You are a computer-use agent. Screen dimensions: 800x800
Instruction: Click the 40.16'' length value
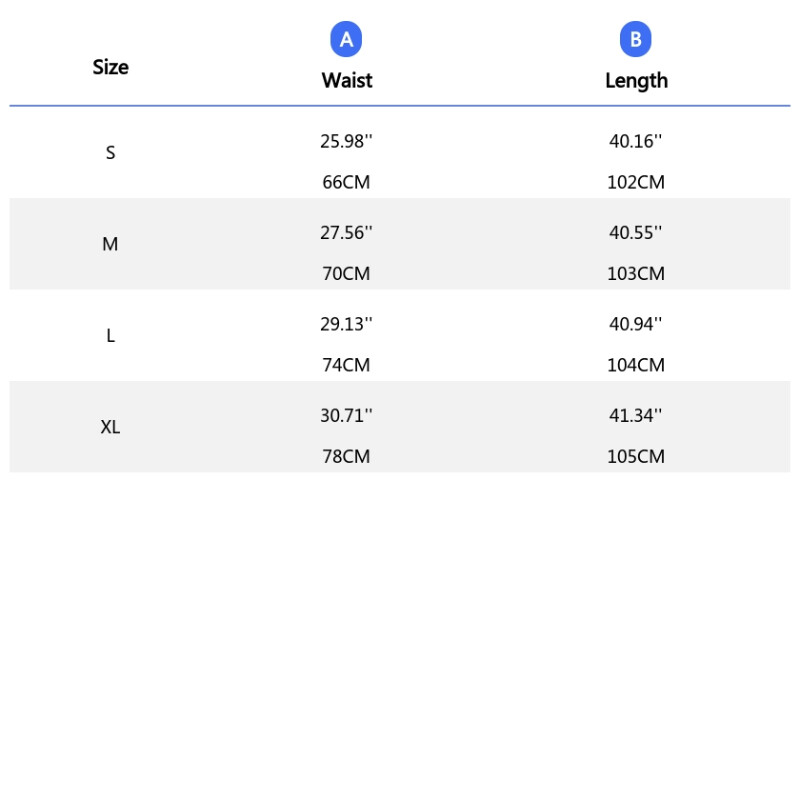(636, 142)
